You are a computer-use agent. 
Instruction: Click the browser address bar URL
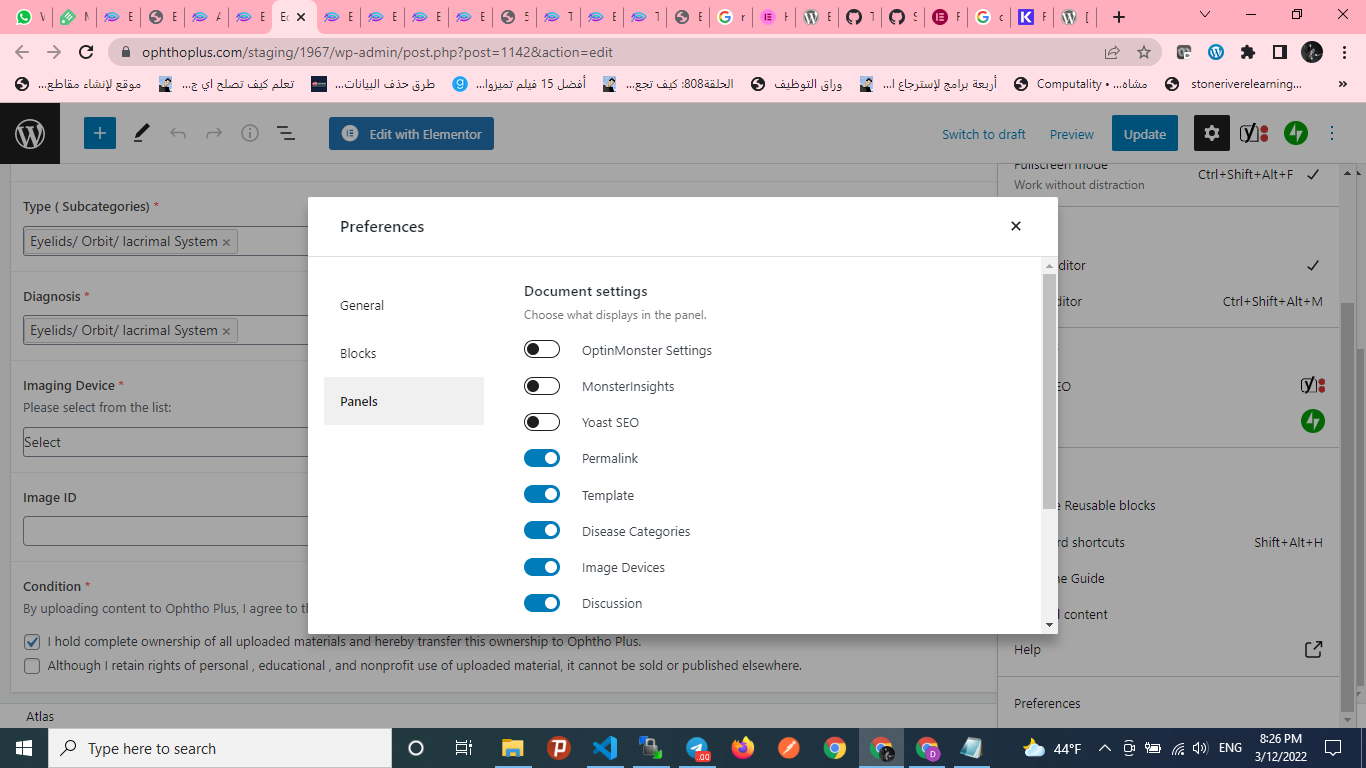[375, 52]
